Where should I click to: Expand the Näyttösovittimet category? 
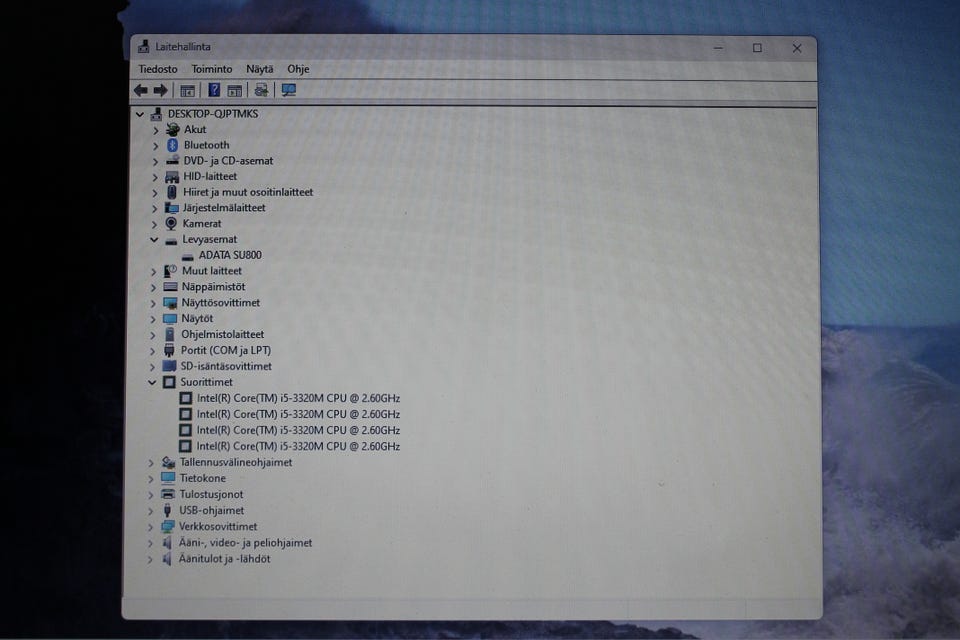click(153, 303)
